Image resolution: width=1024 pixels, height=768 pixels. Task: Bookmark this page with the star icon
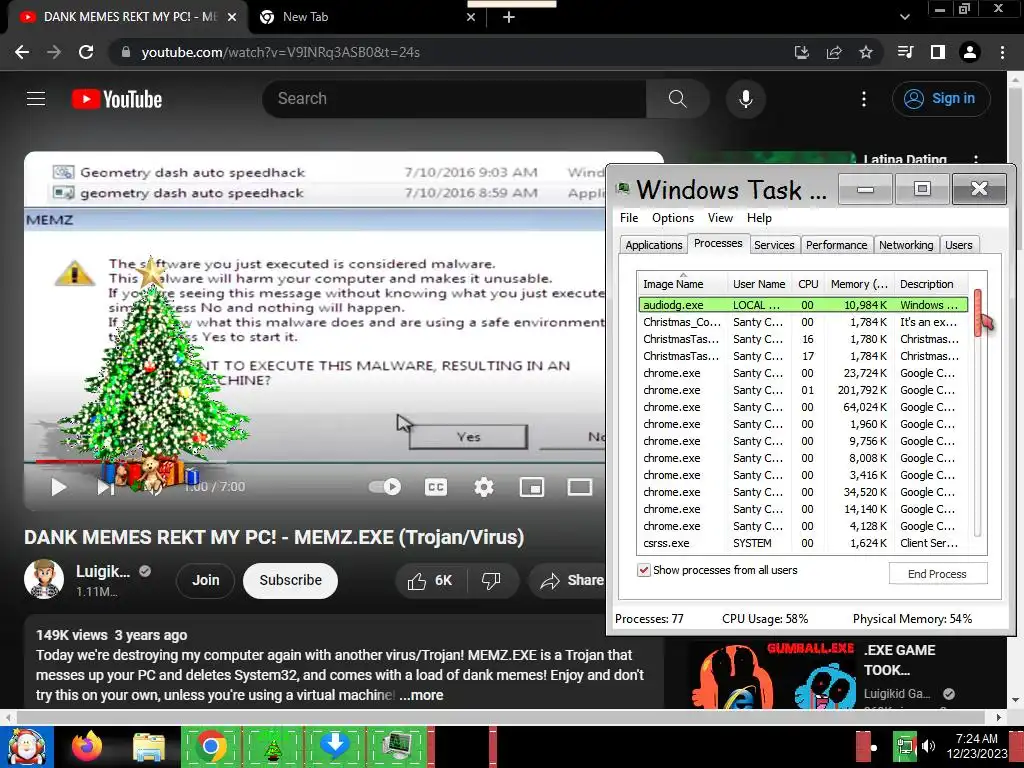pyautogui.click(x=866, y=52)
